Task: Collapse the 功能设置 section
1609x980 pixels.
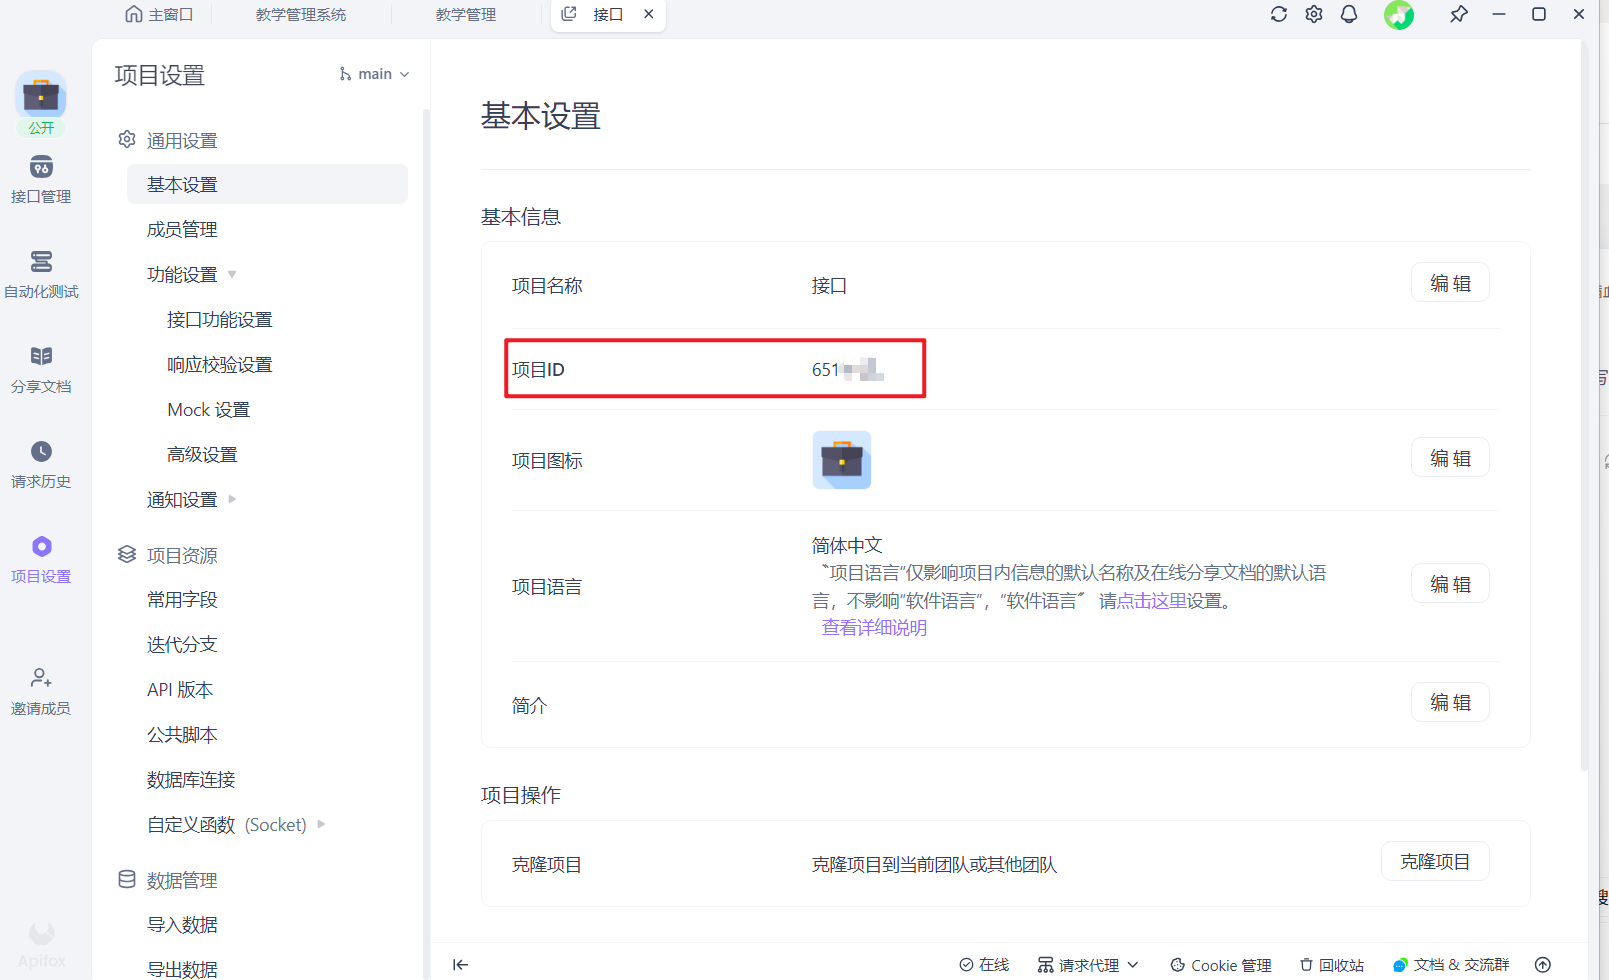Action: (x=231, y=274)
